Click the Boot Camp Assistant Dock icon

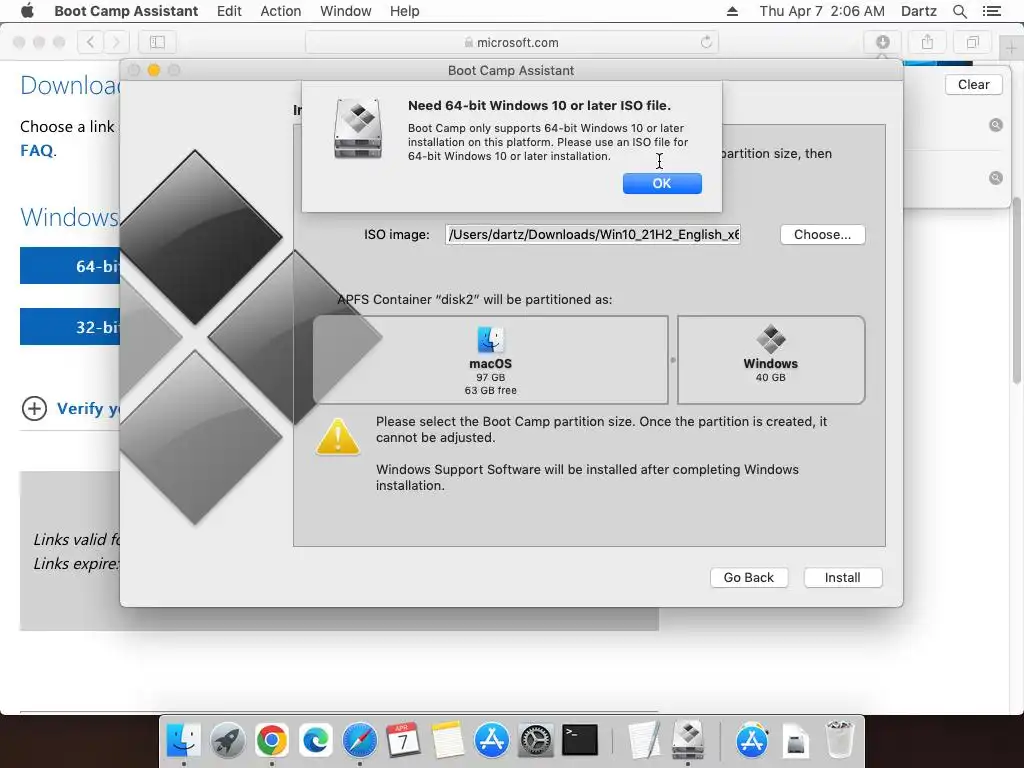[688, 739]
